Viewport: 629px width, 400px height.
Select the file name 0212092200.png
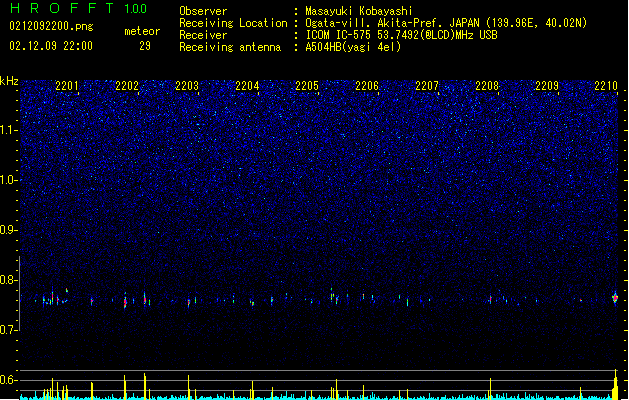pyautogui.click(x=51, y=26)
